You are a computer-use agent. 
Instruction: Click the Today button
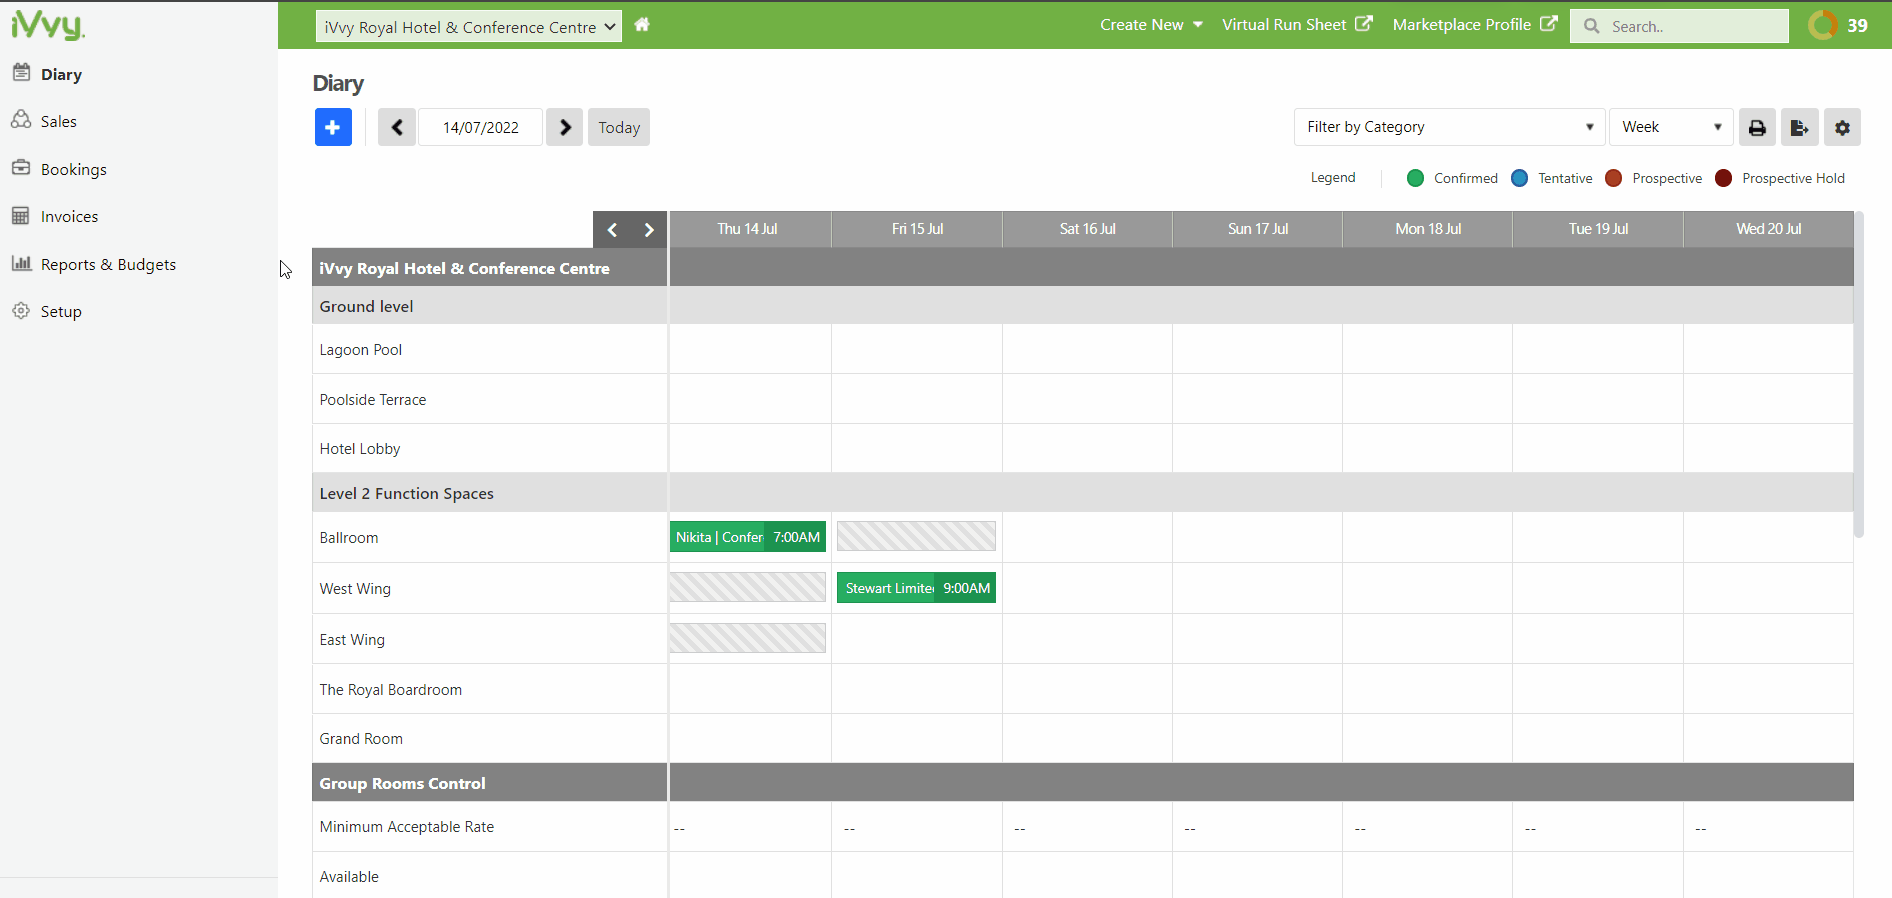(x=619, y=127)
